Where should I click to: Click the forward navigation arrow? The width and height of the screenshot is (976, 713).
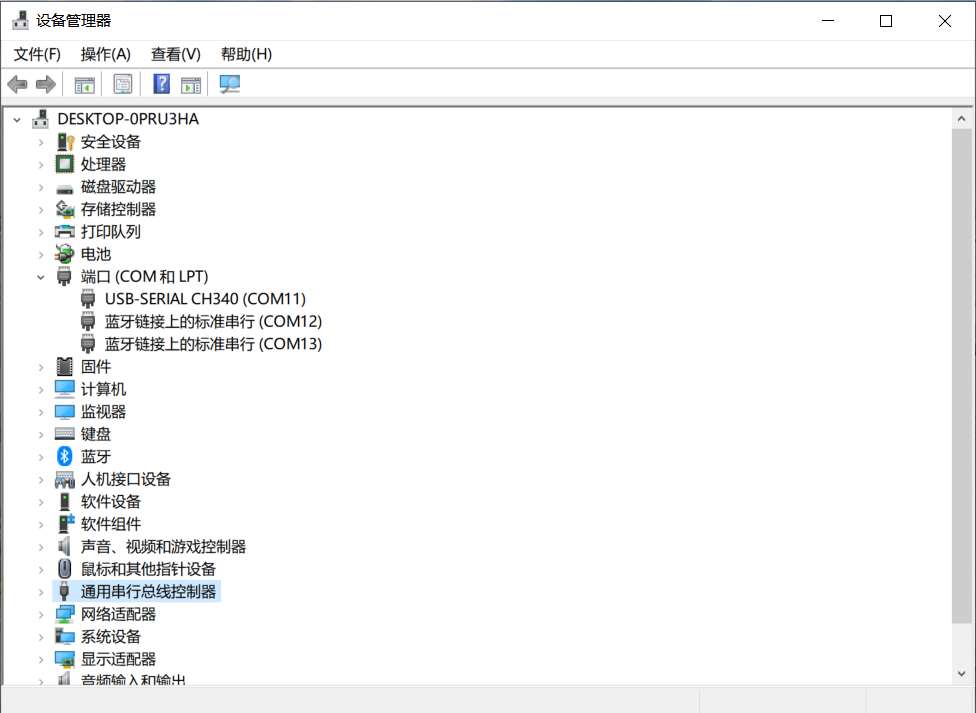click(46, 84)
